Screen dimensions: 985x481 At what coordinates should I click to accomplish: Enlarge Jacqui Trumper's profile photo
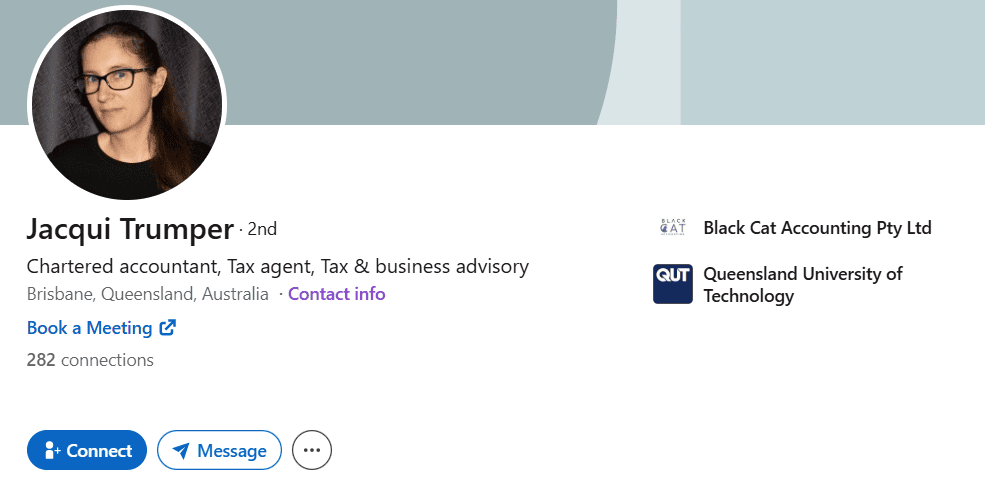click(127, 105)
